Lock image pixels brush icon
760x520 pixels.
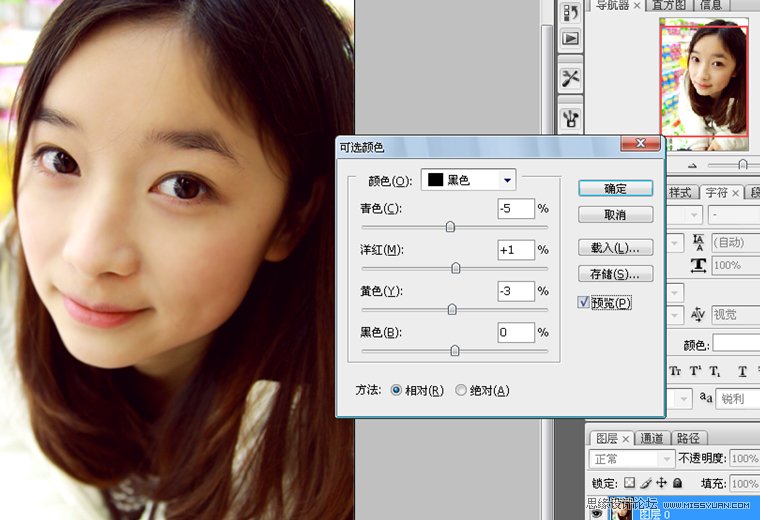click(646, 483)
